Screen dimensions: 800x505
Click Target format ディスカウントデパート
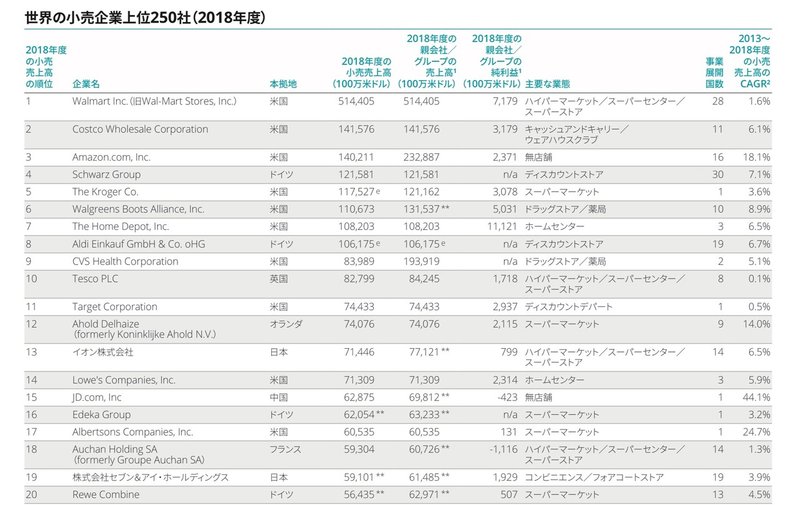point(568,307)
